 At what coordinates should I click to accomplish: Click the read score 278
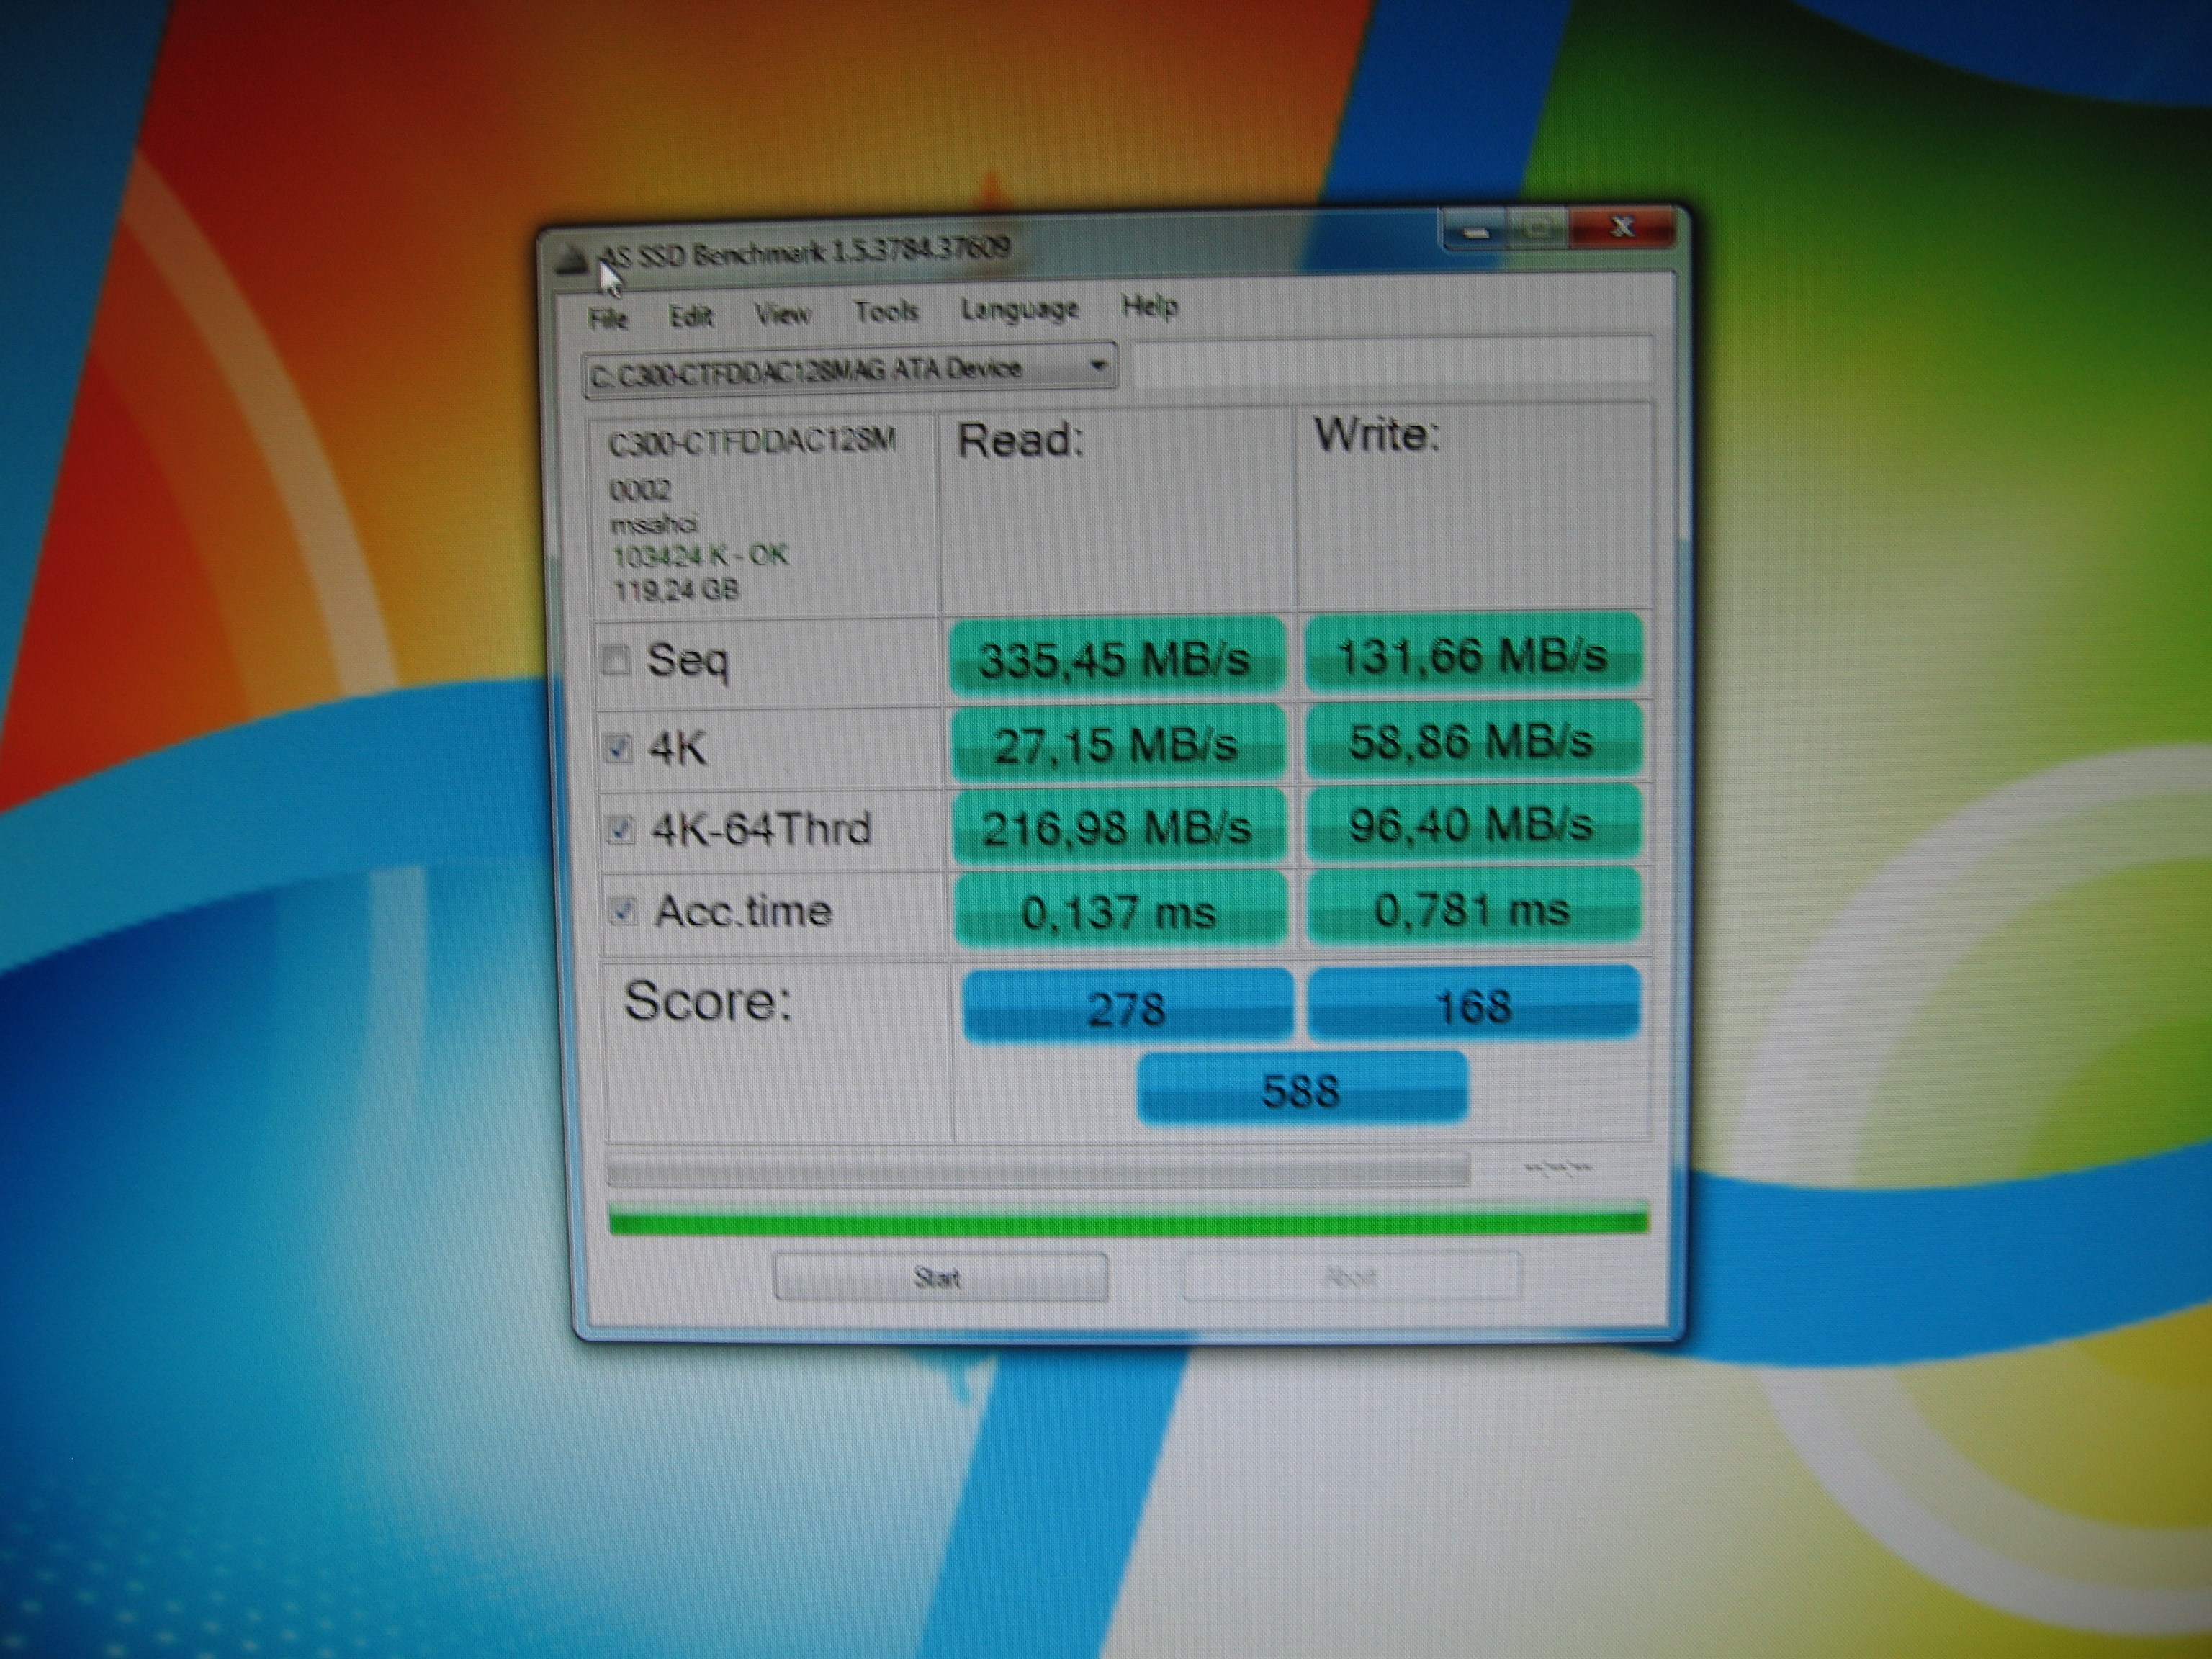pyautogui.click(x=1127, y=1007)
